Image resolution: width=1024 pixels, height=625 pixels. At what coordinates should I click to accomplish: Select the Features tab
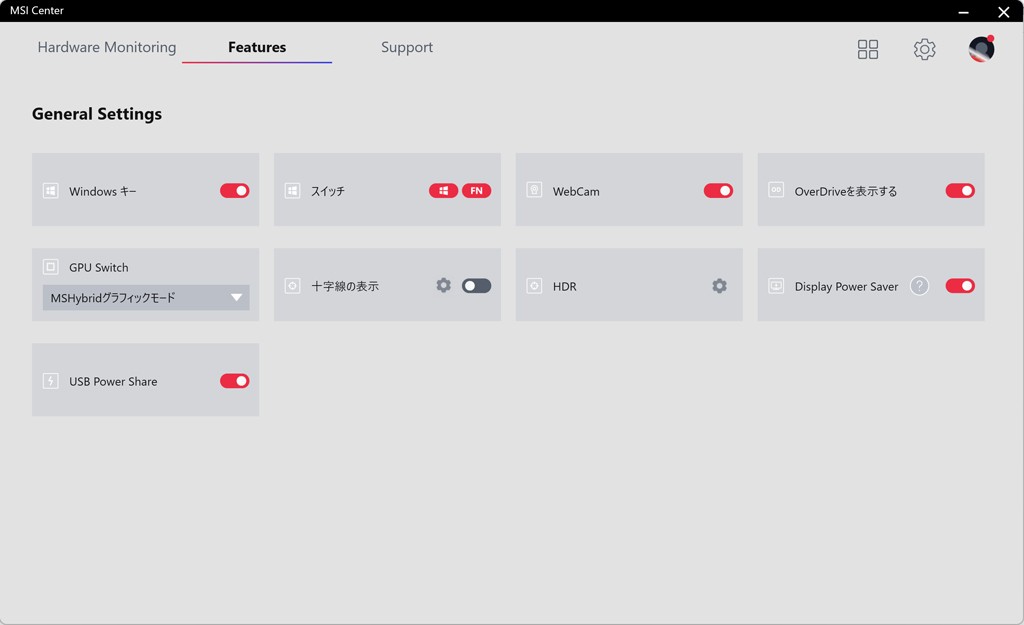point(257,47)
